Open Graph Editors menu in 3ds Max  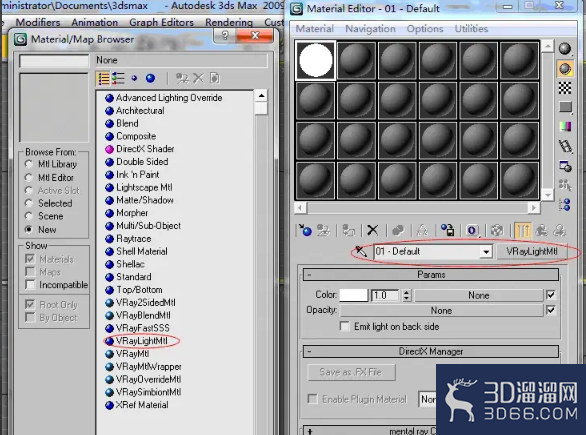coord(161,22)
